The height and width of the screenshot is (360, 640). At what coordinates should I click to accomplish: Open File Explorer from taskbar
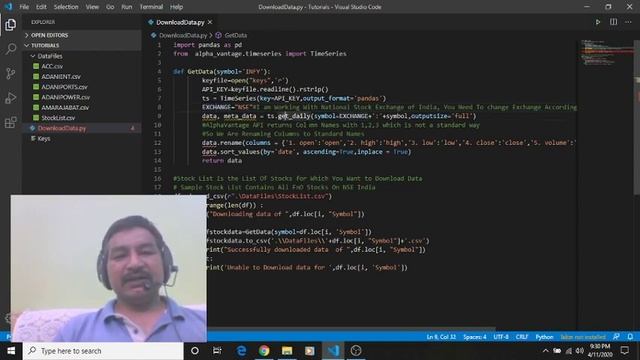[287, 351]
